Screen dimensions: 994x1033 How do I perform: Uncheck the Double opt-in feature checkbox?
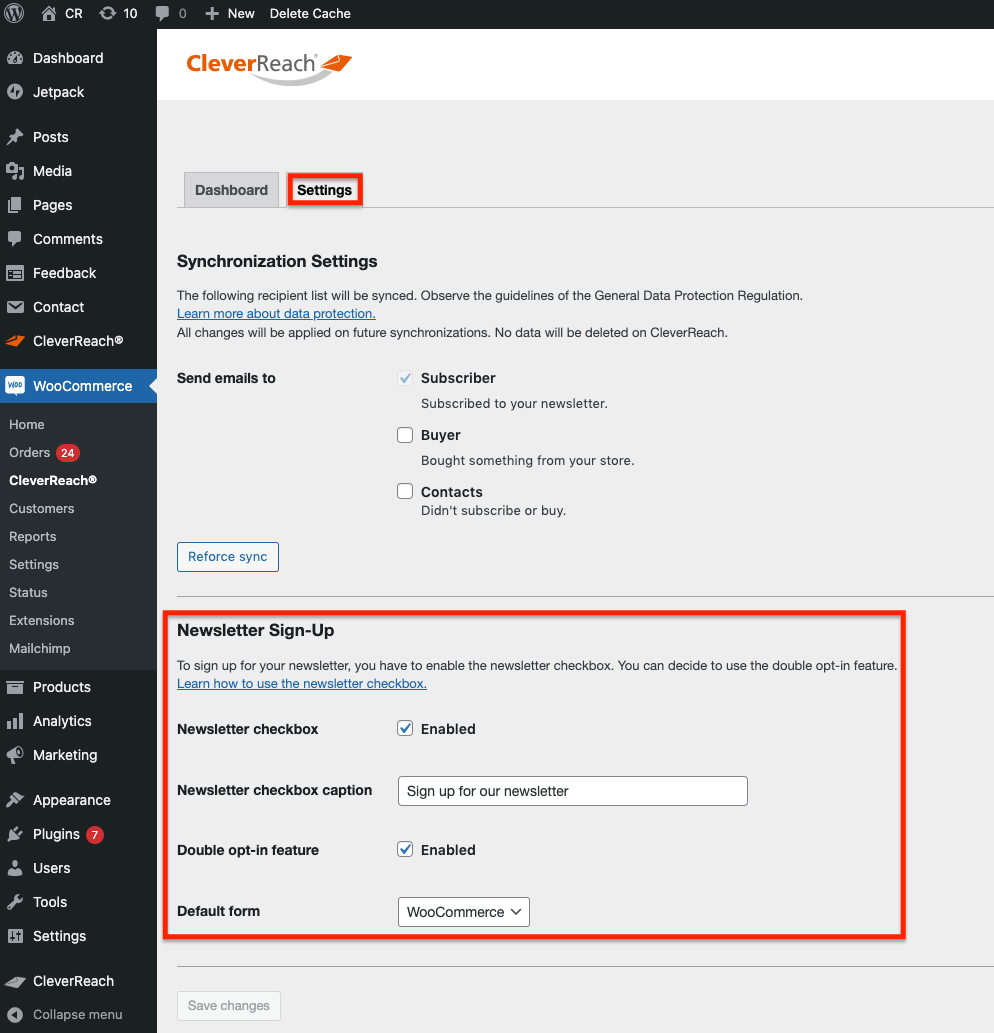[405, 850]
